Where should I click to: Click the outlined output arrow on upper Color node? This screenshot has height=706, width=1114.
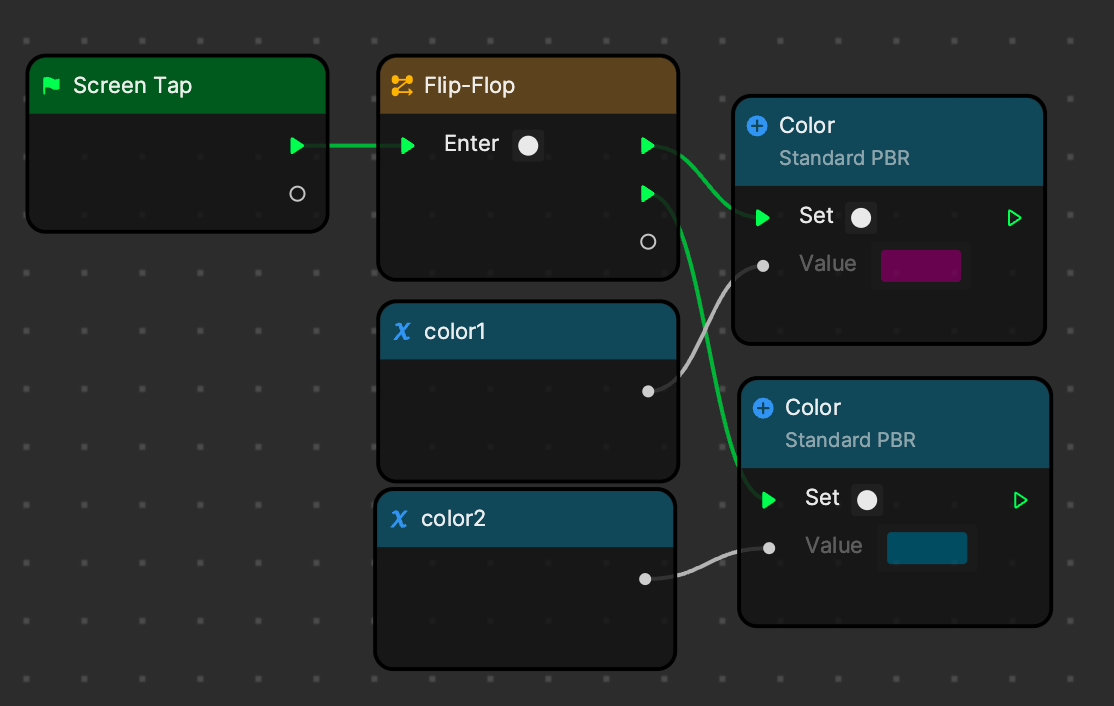pos(1015,218)
